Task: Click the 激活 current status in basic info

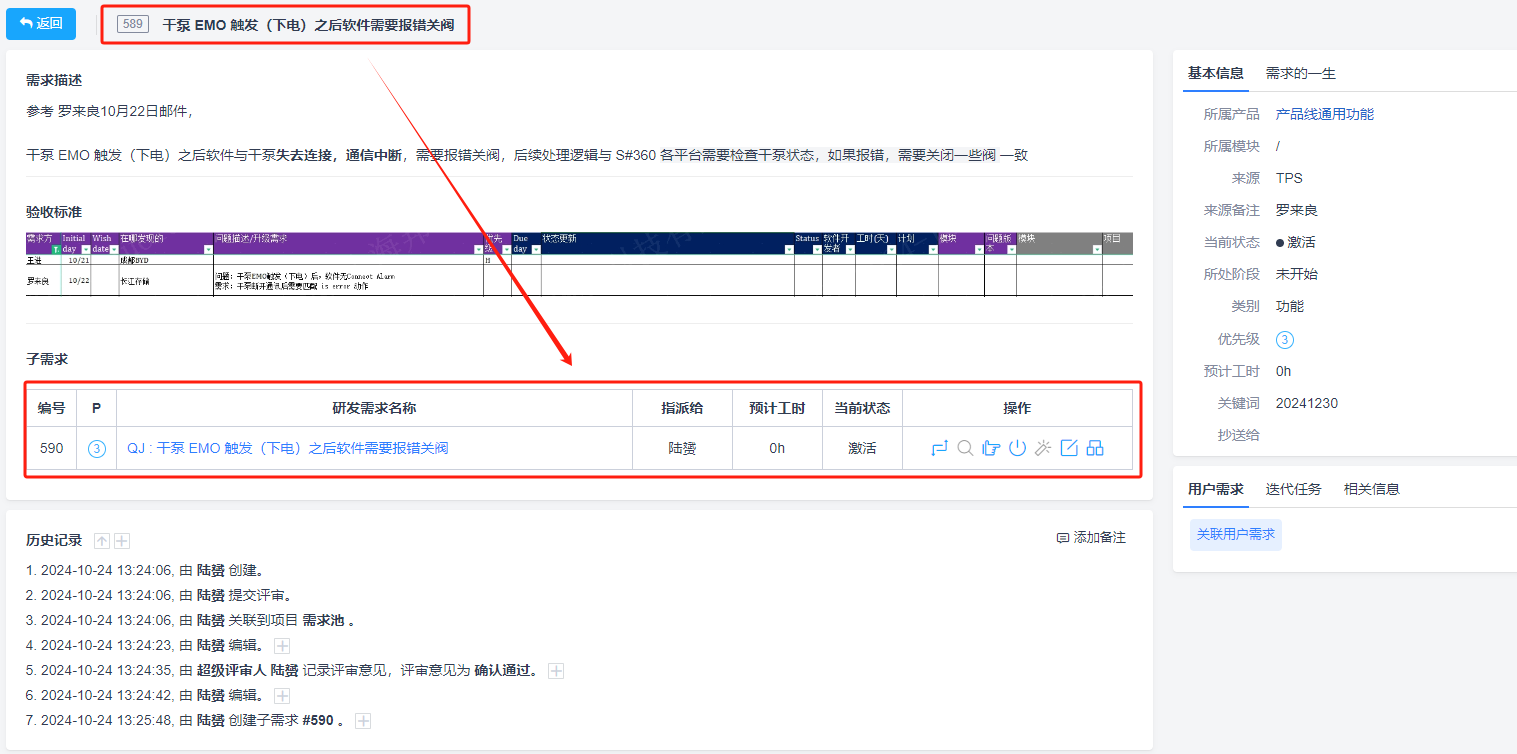Action: (x=1296, y=242)
